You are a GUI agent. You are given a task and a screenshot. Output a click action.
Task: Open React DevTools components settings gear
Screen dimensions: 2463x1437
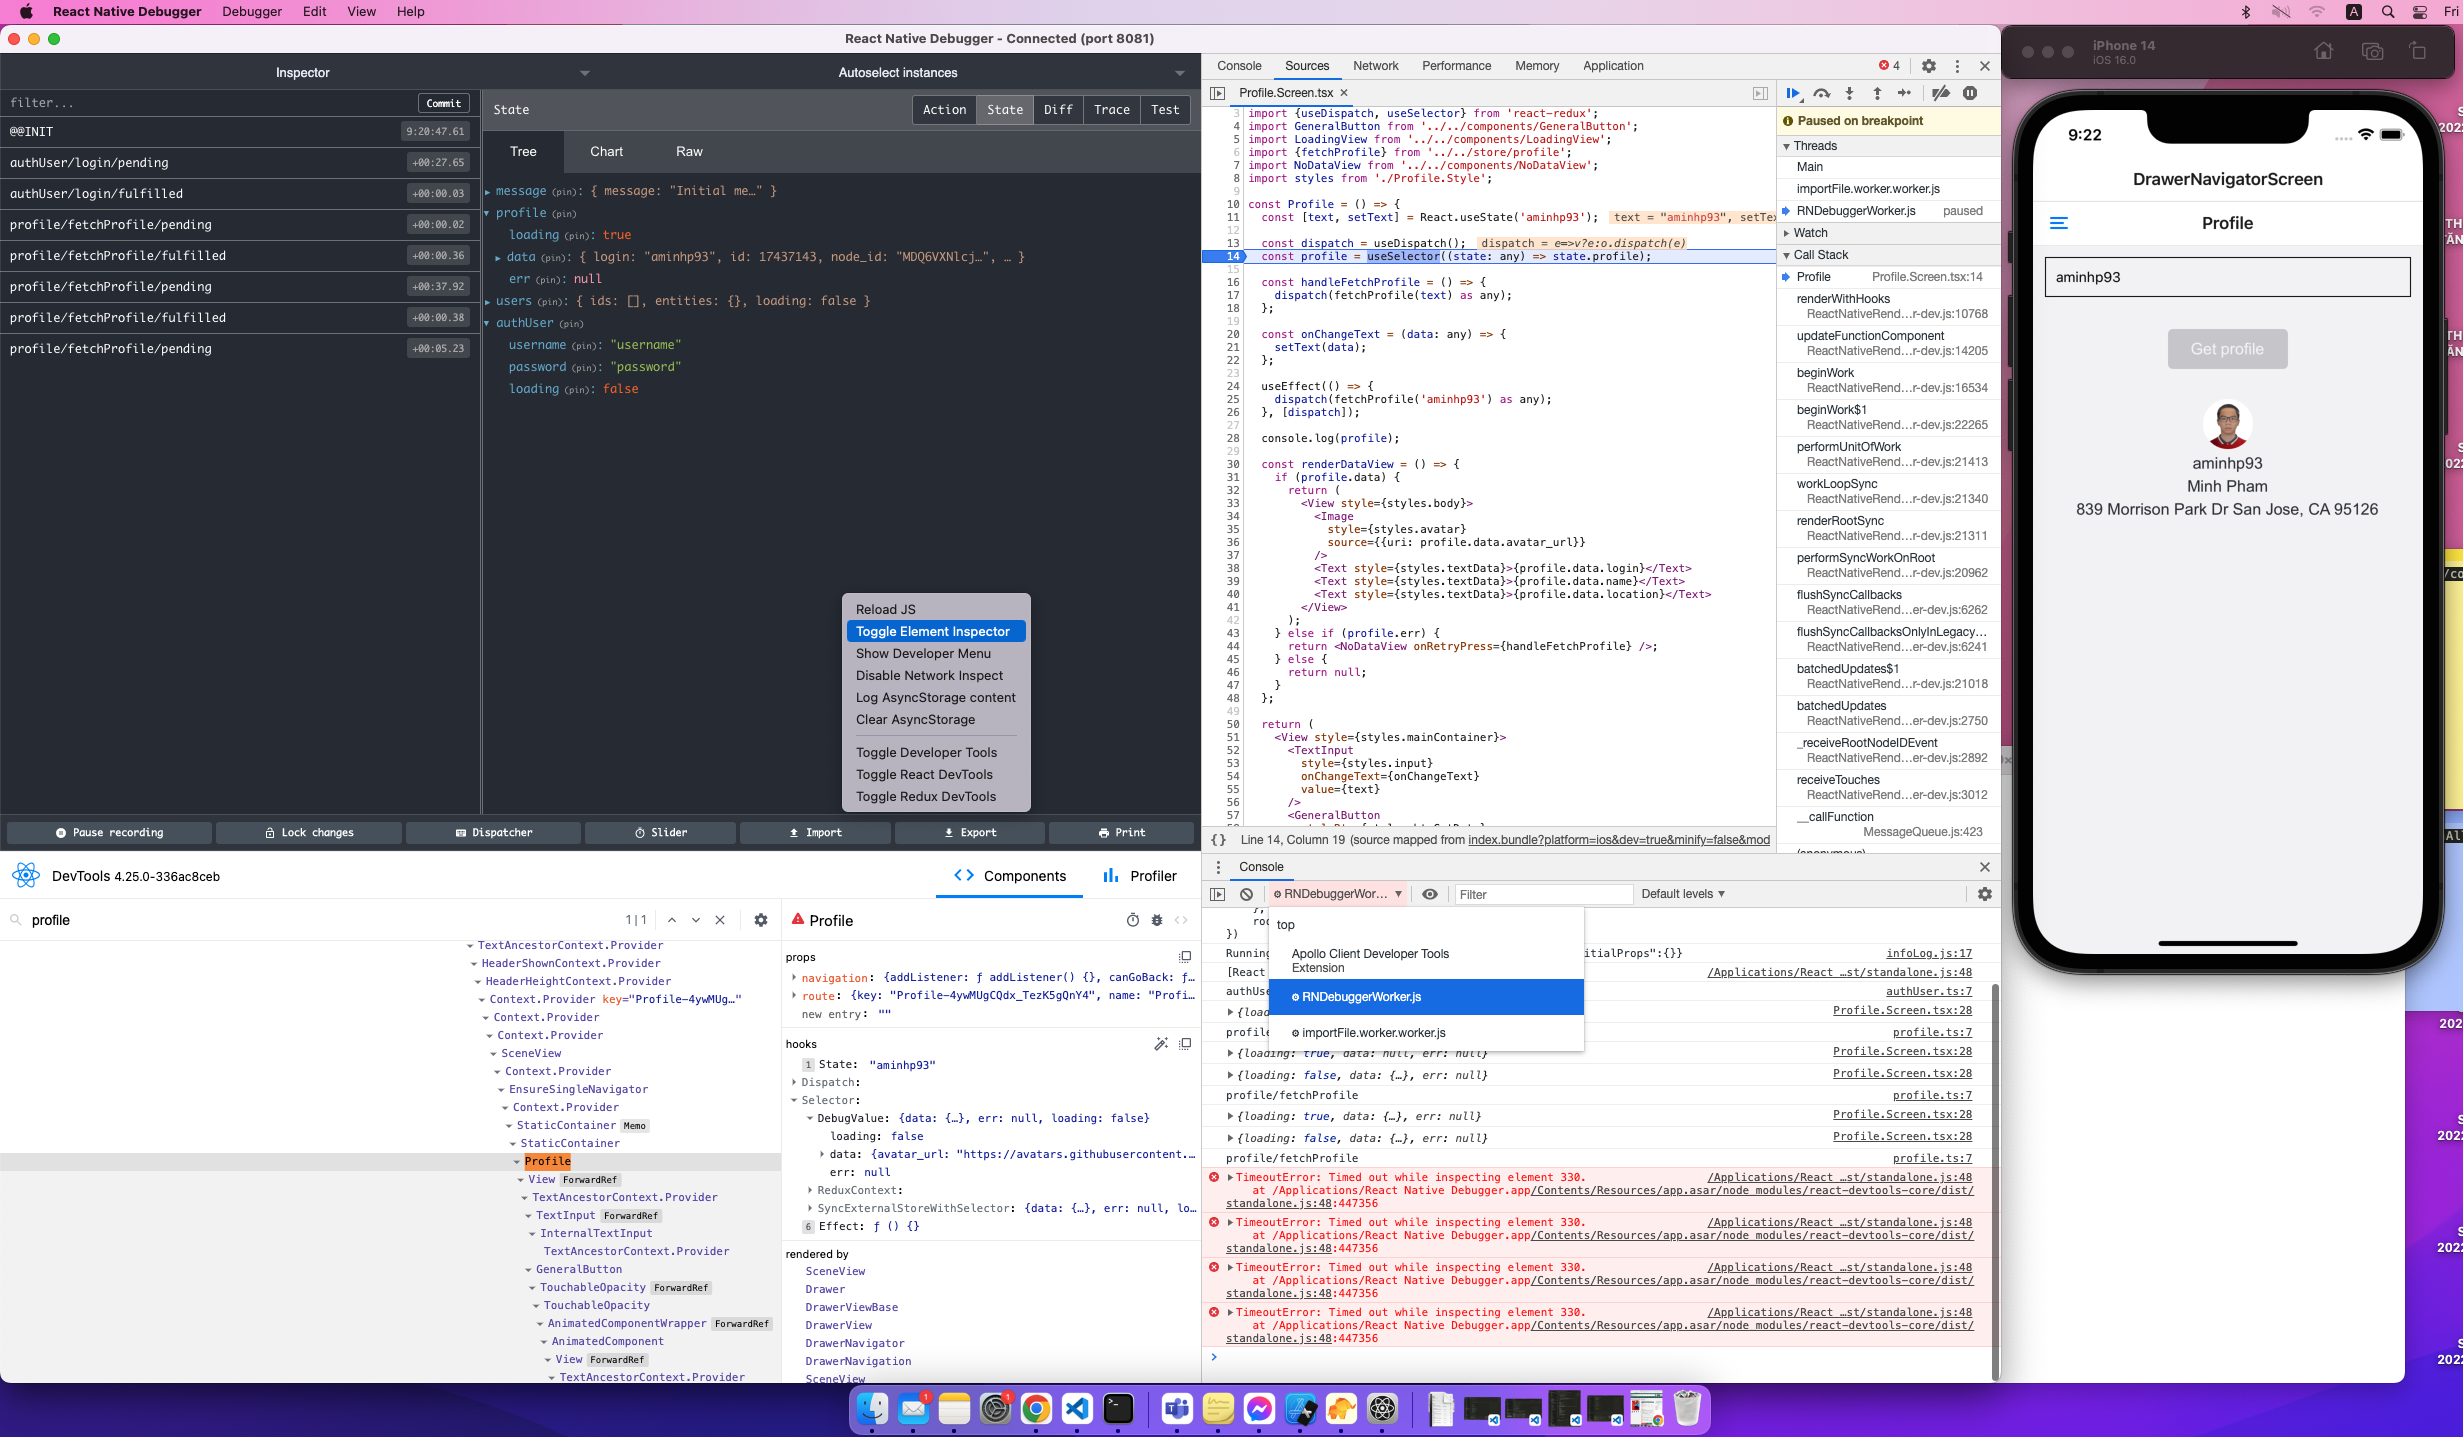pyautogui.click(x=761, y=920)
